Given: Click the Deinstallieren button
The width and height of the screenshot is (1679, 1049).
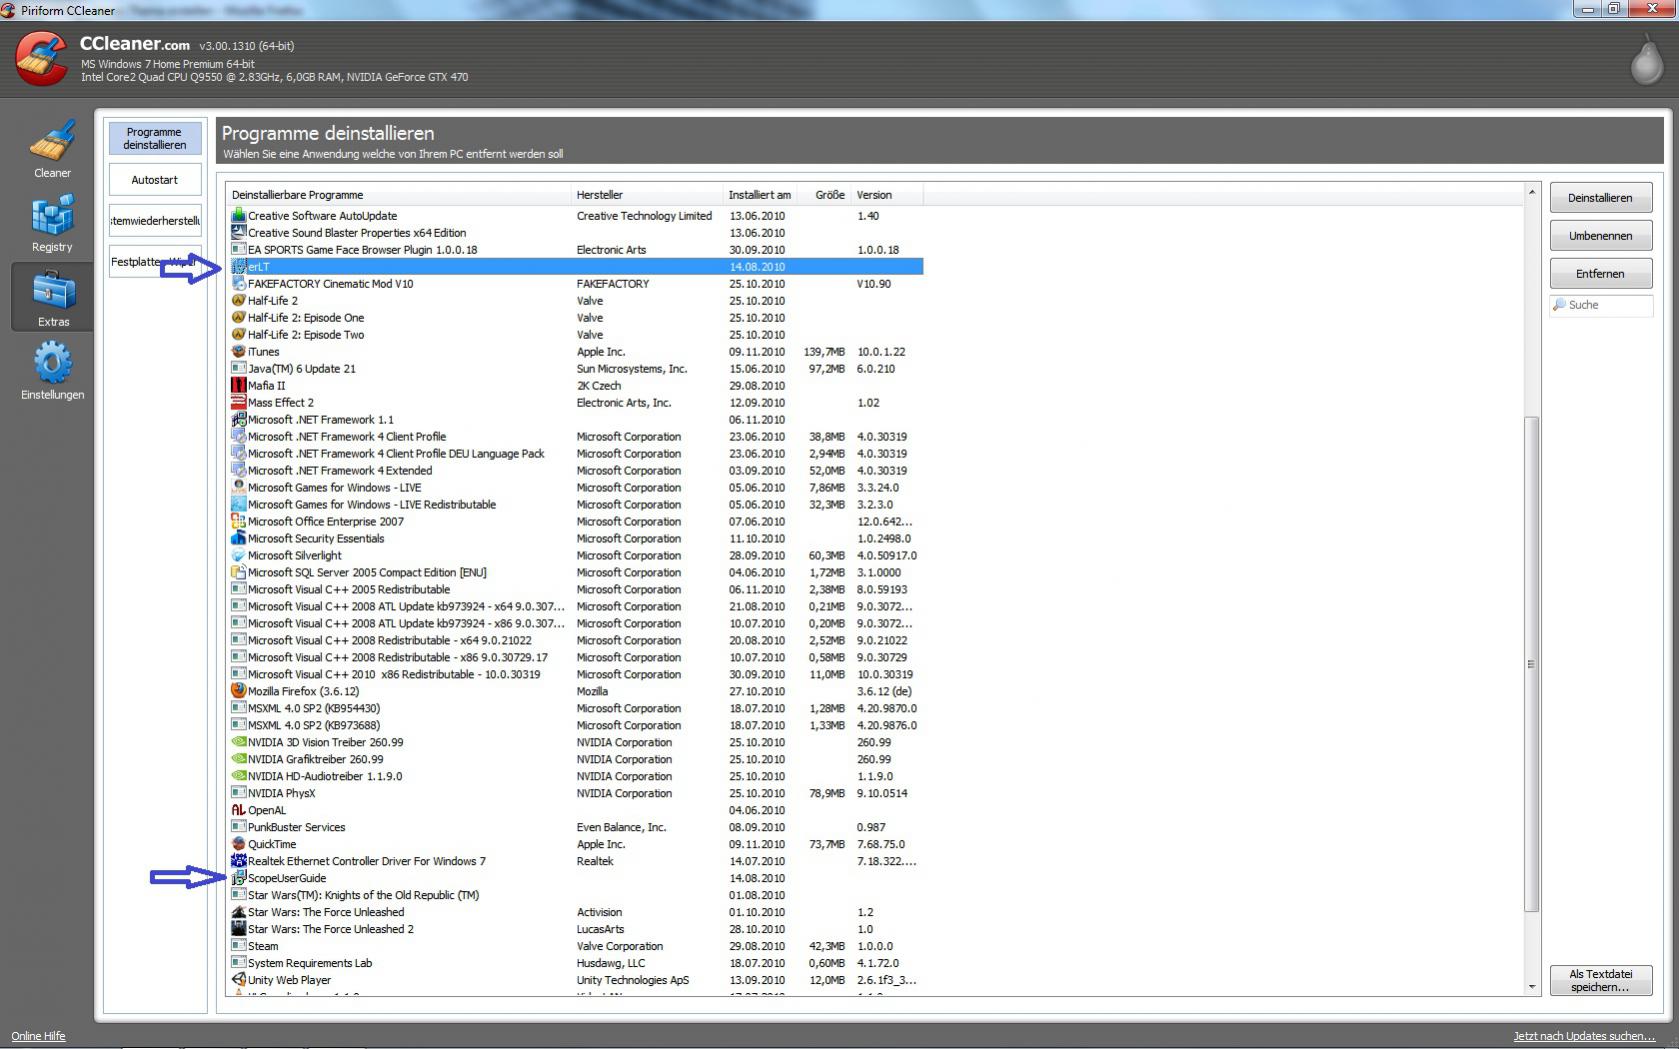Looking at the screenshot, I should [1600, 198].
